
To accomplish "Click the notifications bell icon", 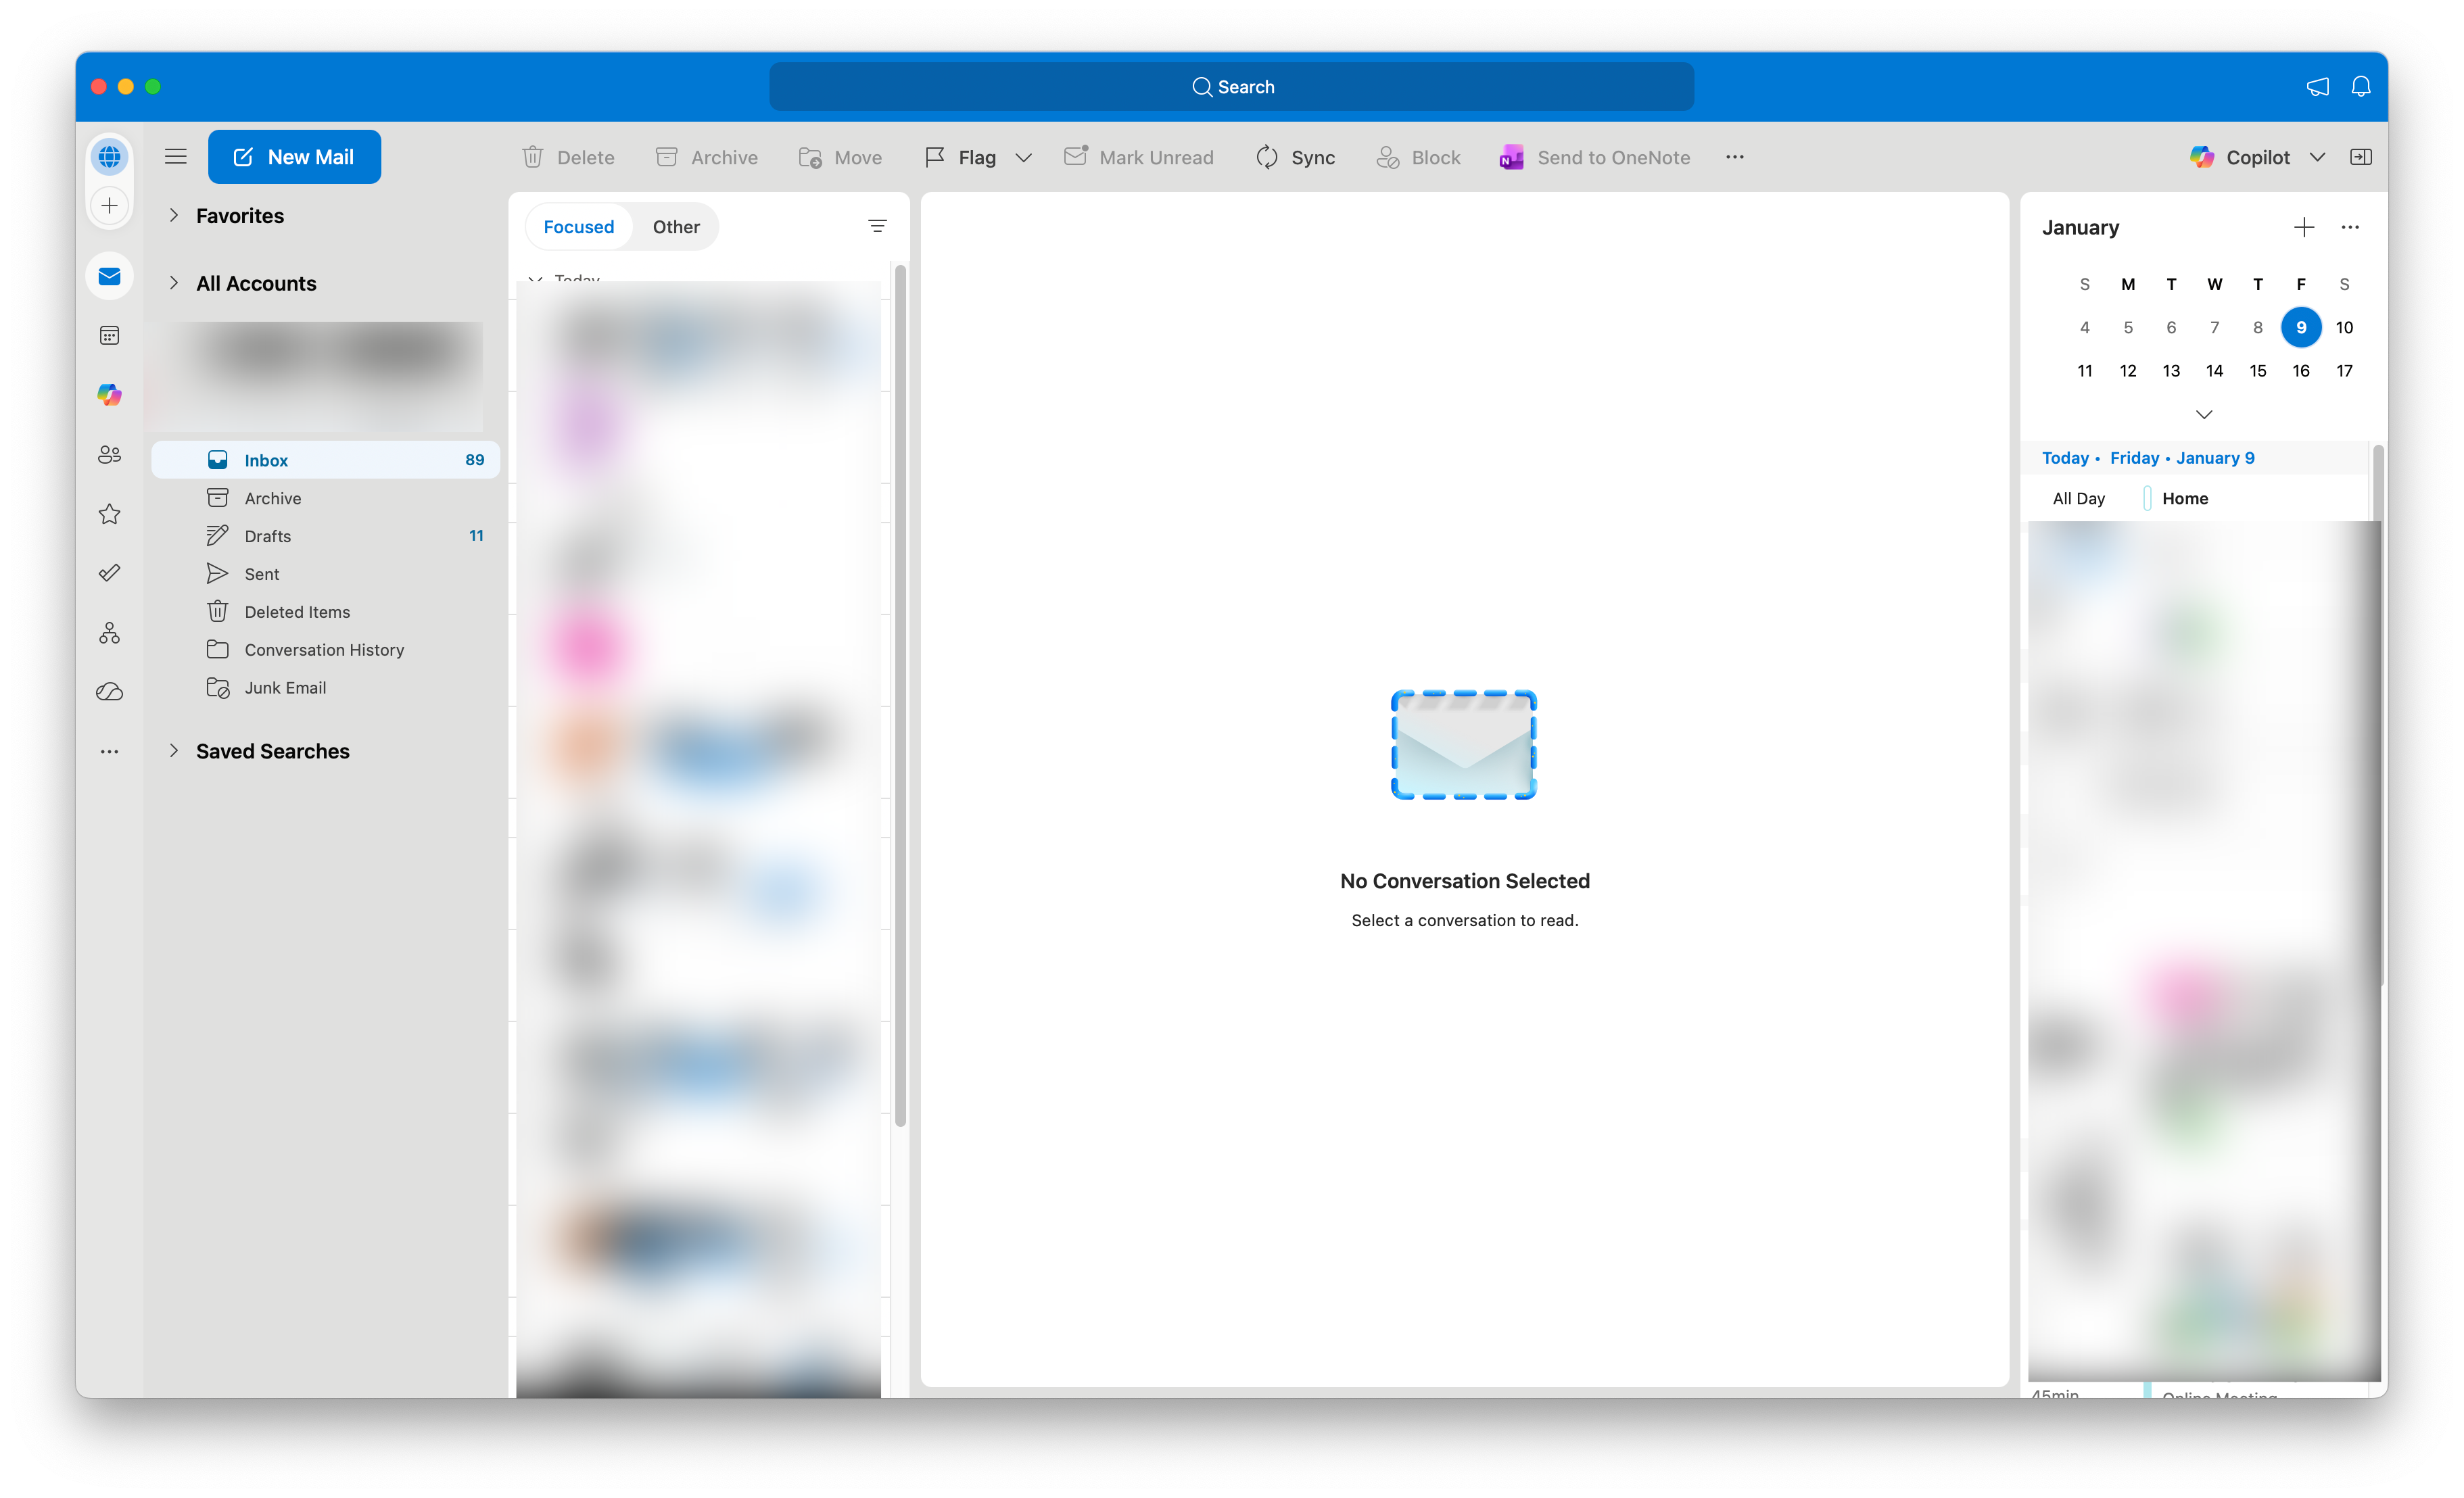I will click(x=2360, y=87).
